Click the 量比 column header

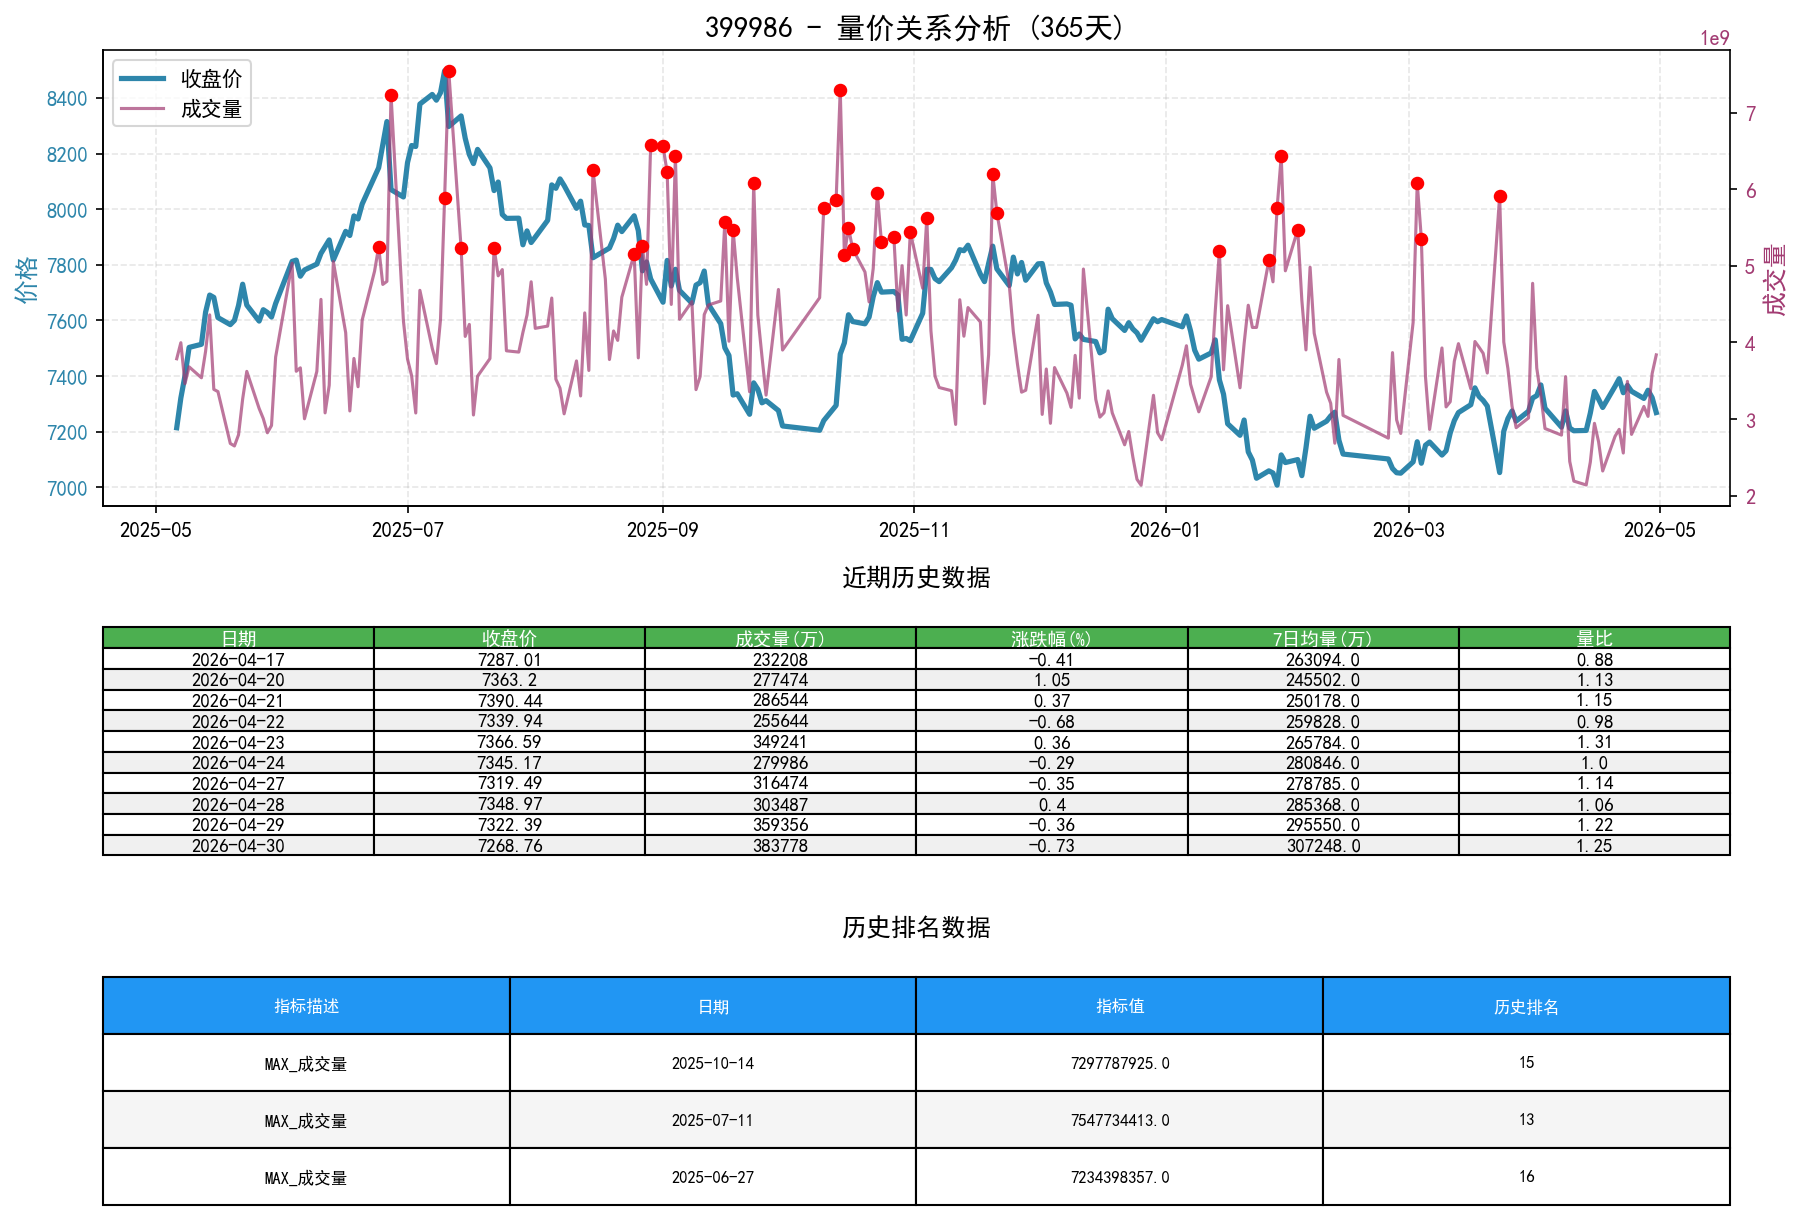1594,638
